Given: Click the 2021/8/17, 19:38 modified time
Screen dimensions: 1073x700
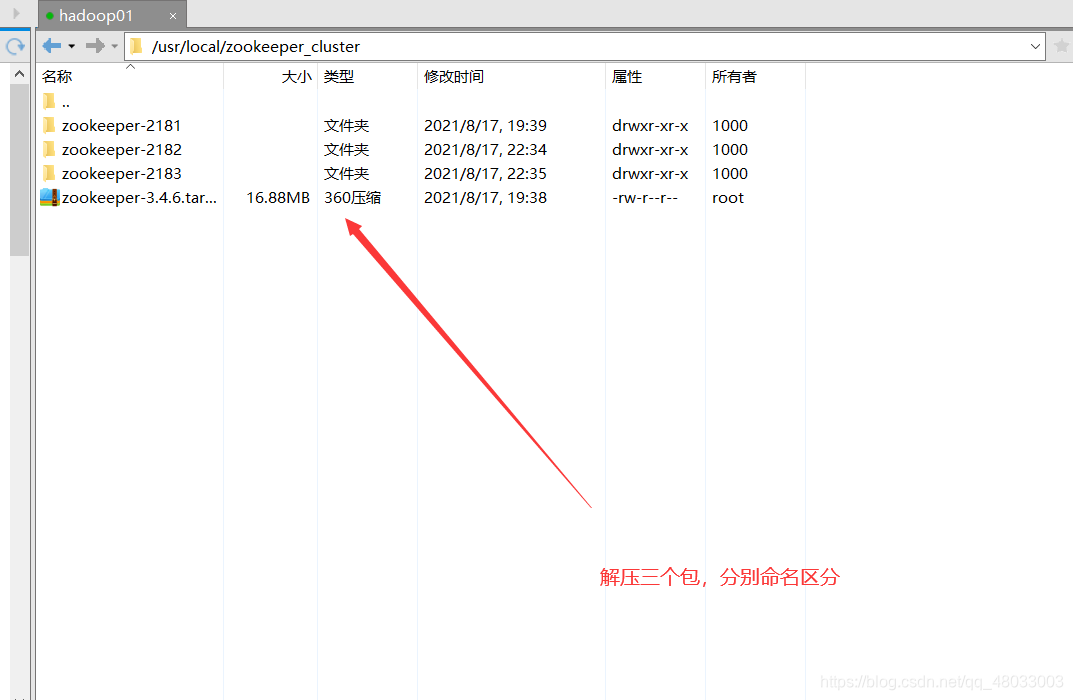Looking at the screenshot, I should 485,198.
